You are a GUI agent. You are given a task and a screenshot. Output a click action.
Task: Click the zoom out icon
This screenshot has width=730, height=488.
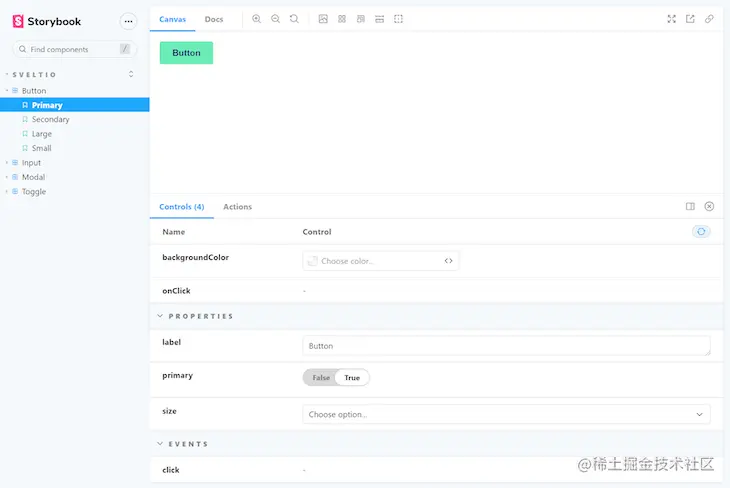pos(276,19)
